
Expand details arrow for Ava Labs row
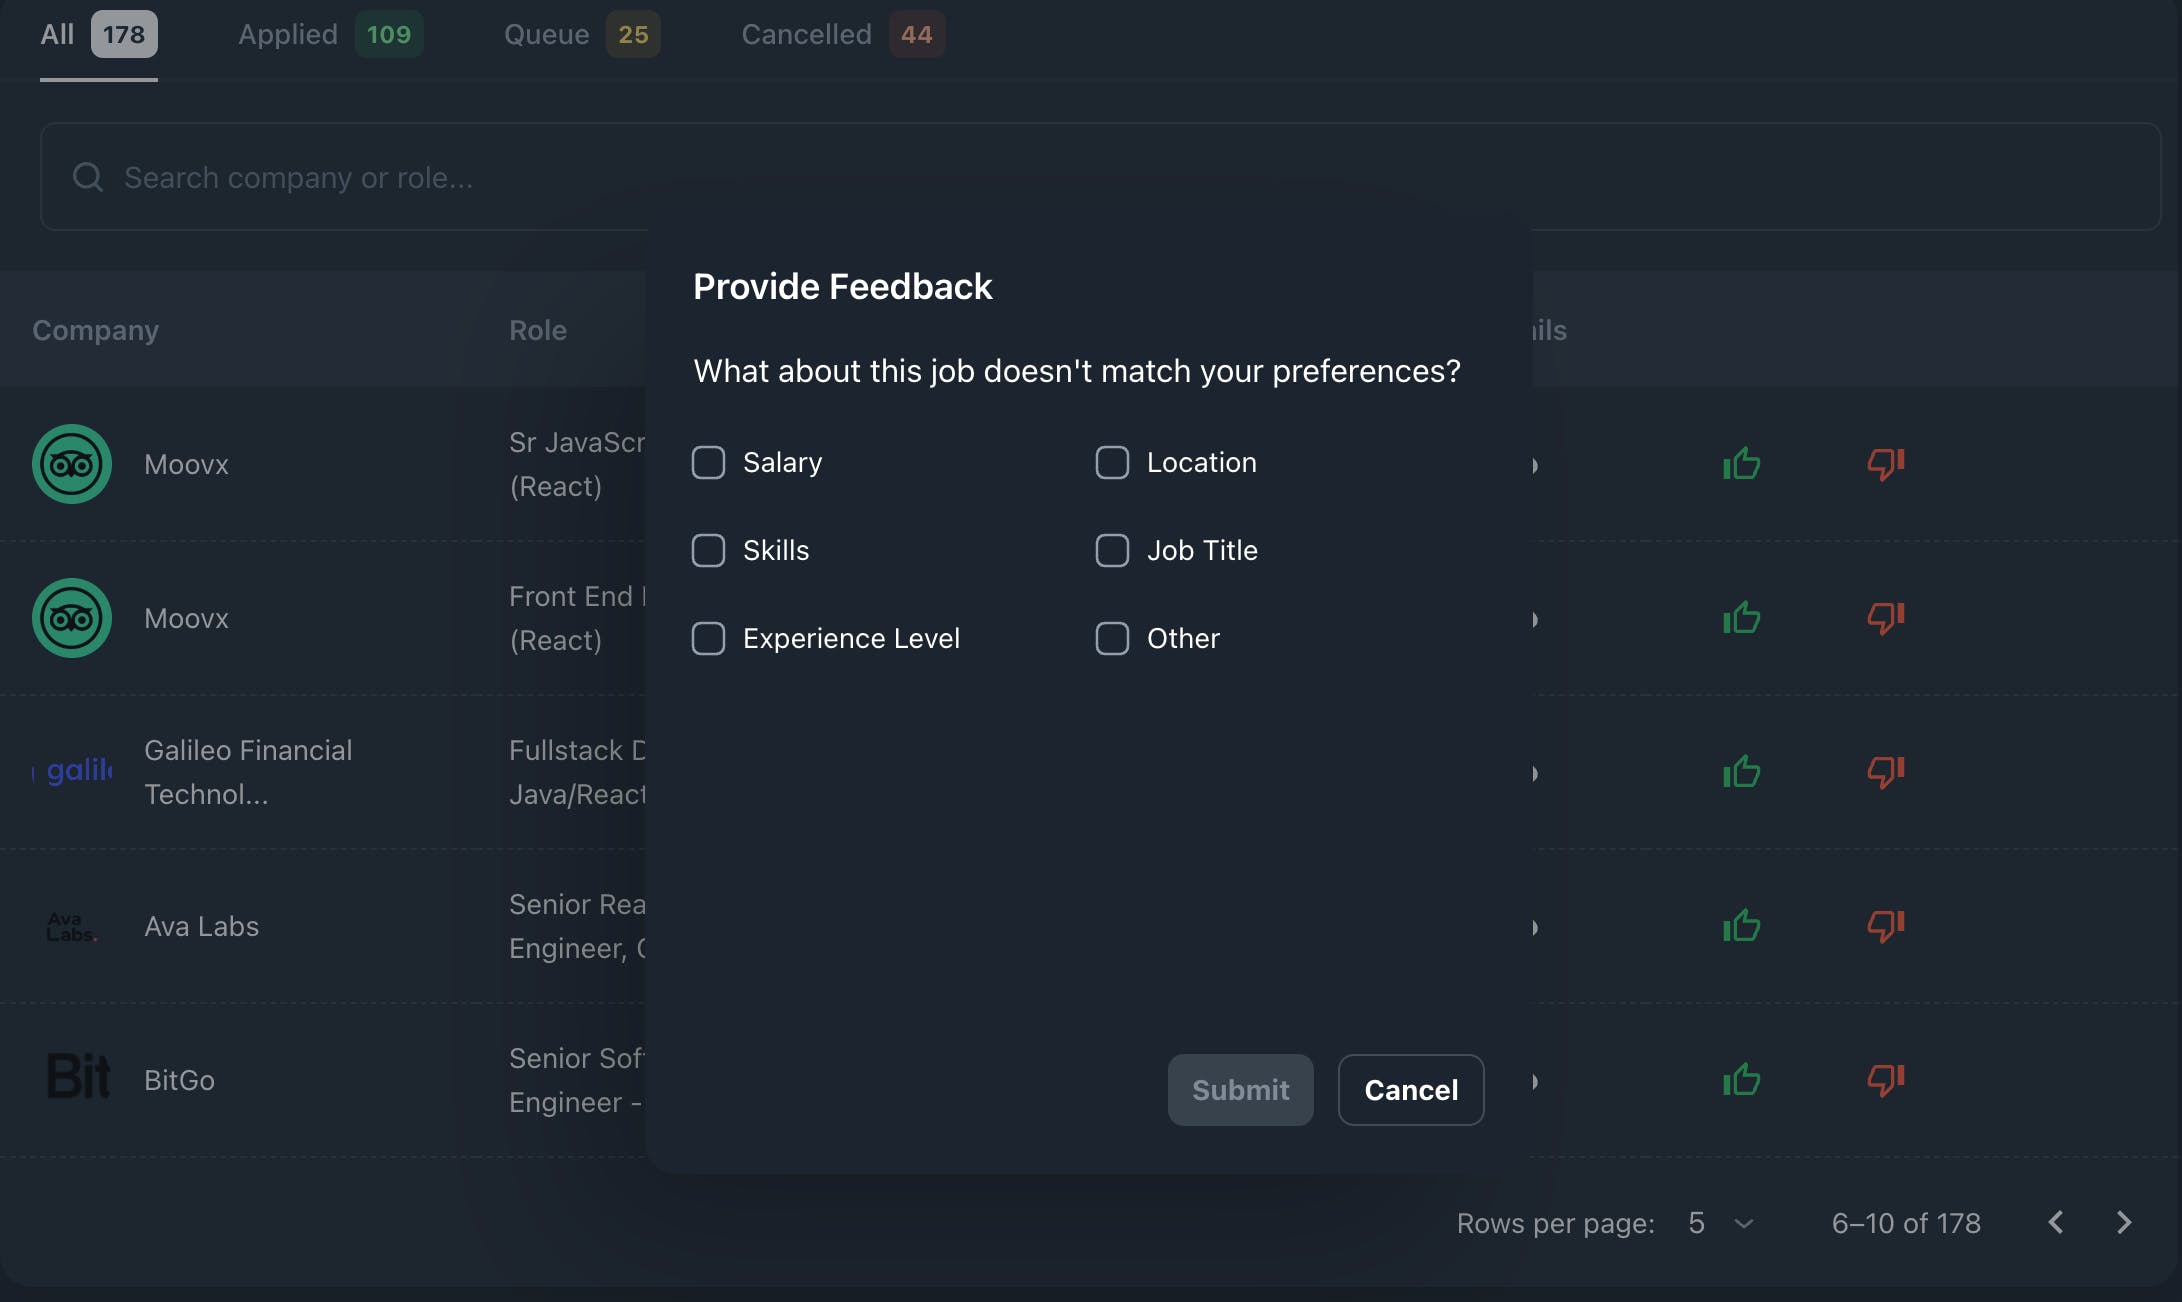coord(1535,927)
